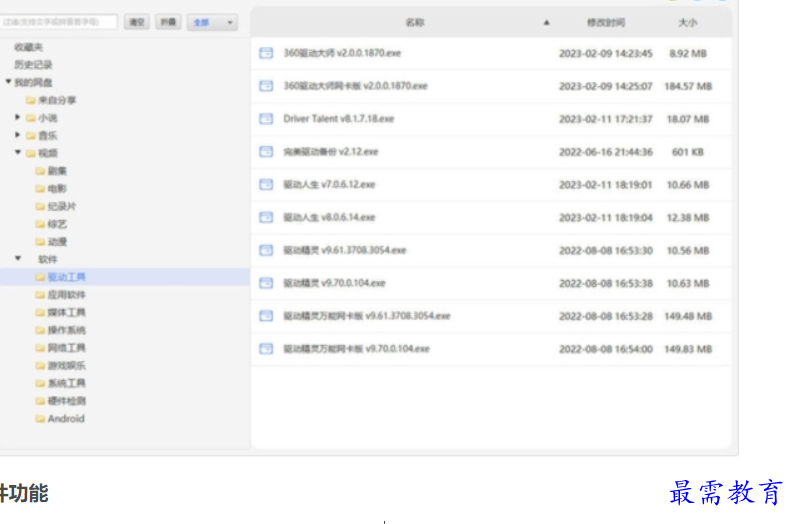Select the Driver Talent v8.1.7.18.exe file icon
Viewport: 791px width, 524px height.
point(266,119)
